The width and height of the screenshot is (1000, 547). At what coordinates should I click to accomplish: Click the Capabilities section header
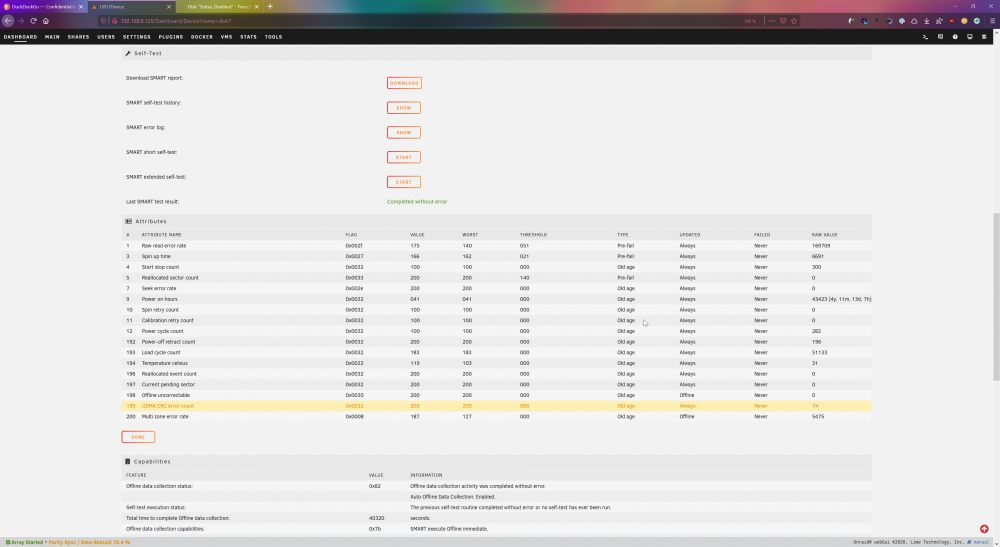pos(496,462)
